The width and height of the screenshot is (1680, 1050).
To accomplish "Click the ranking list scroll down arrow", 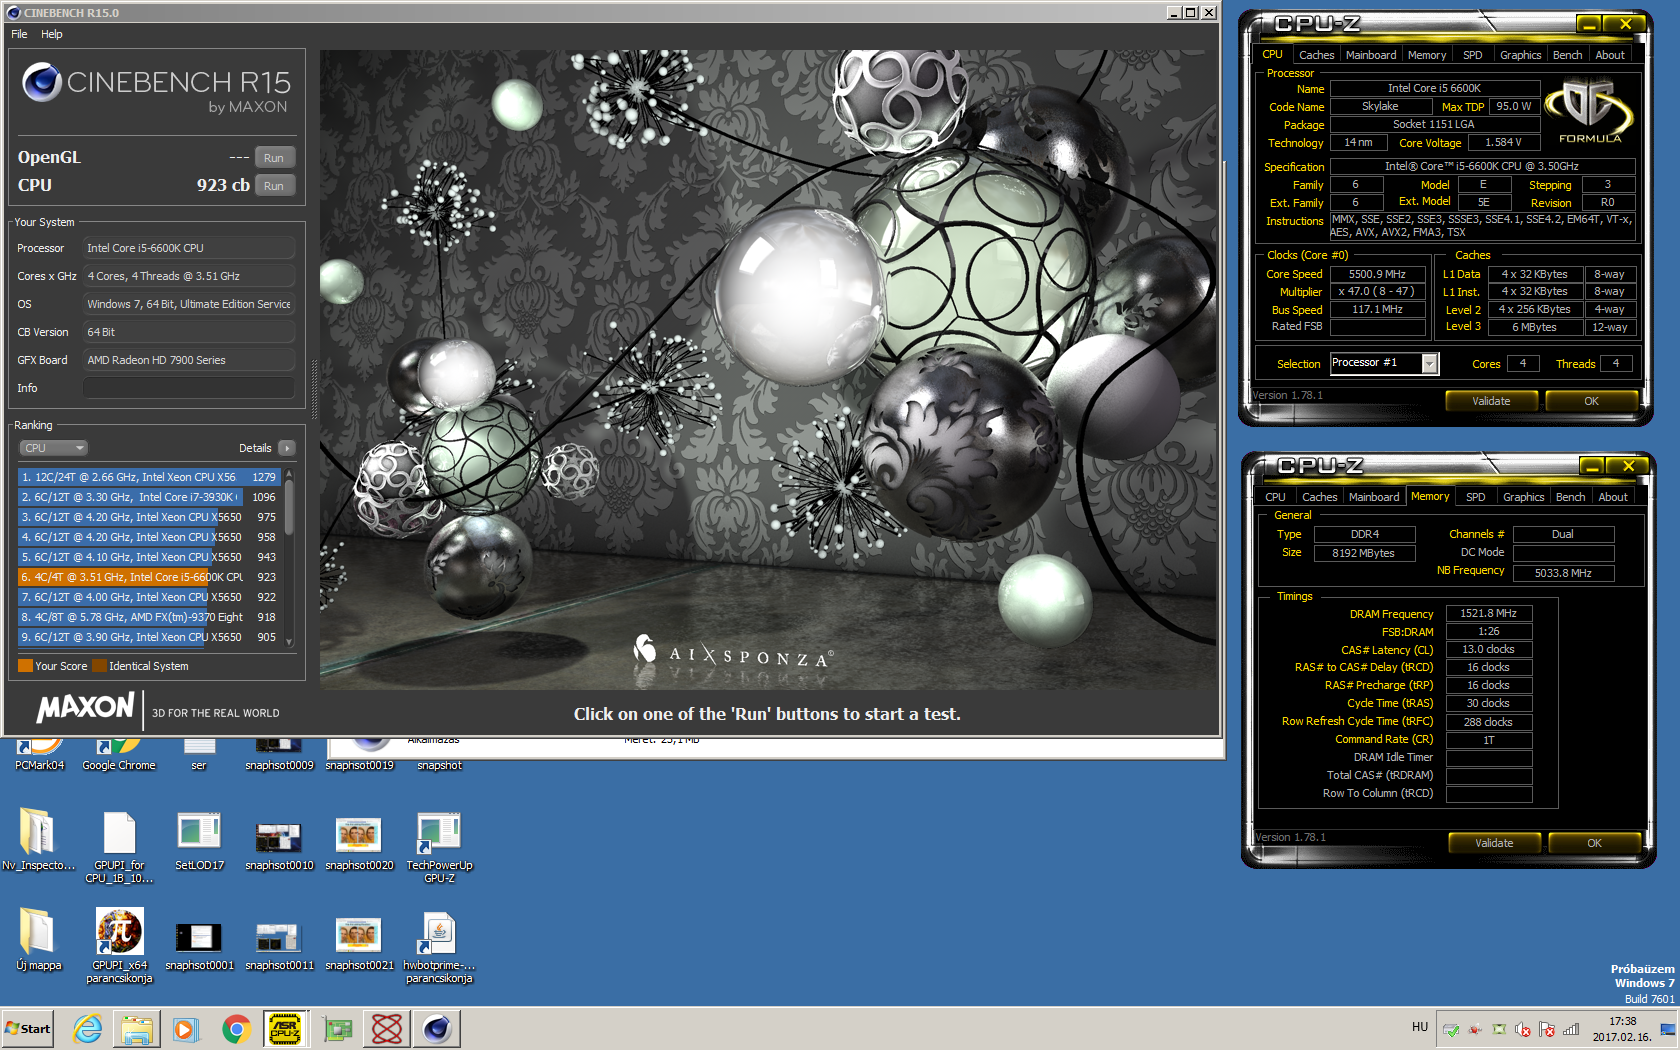I will tap(289, 642).
